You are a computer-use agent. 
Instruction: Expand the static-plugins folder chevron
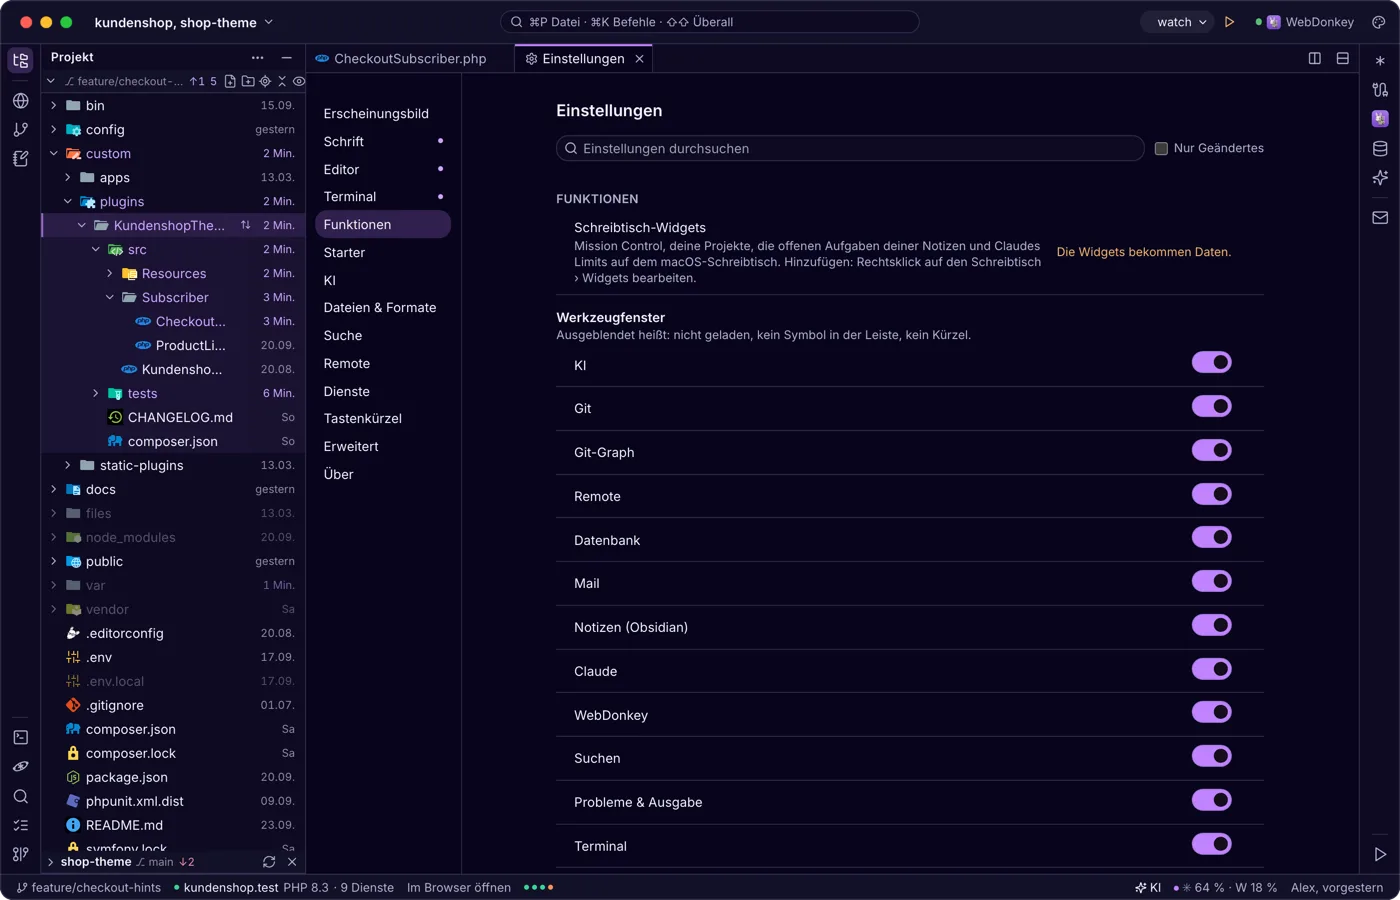pyautogui.click(x=68, y=466)
